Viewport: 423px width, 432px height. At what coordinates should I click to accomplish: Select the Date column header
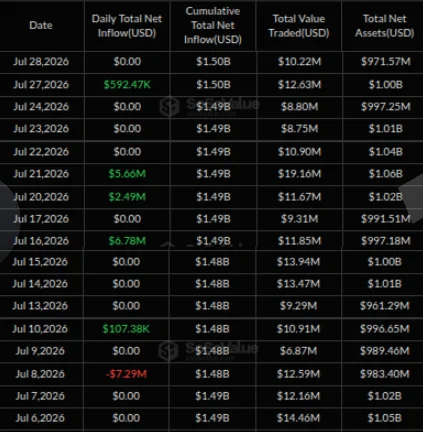pos(41,25)
